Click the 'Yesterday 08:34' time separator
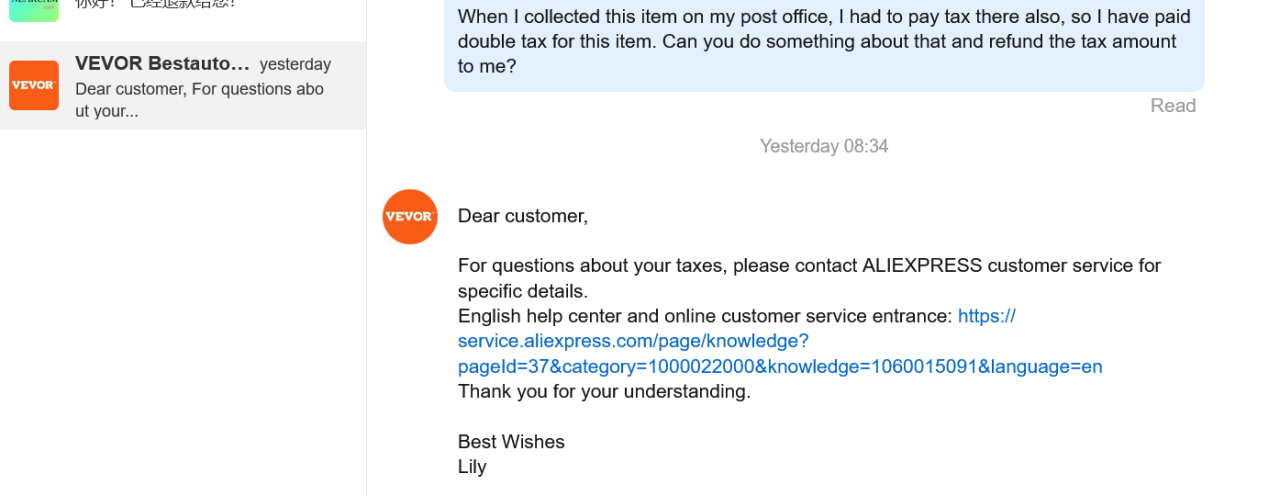 coord(823,146)
